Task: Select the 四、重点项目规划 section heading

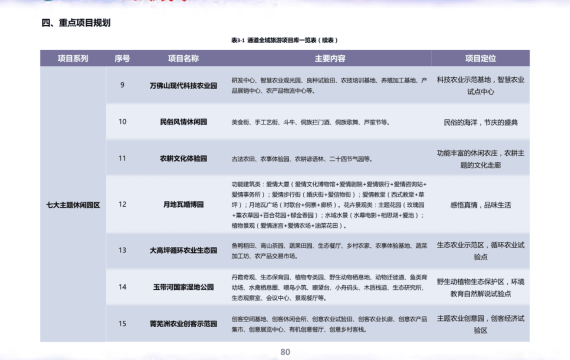Action: pyautogui.click(x=76, y=23)
